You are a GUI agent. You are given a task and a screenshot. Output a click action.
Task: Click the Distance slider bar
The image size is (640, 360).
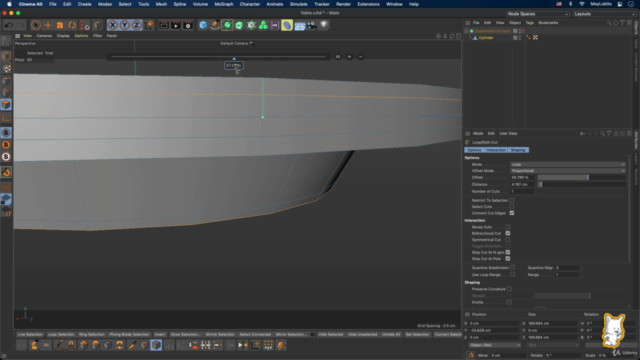(x=581, y=184)
